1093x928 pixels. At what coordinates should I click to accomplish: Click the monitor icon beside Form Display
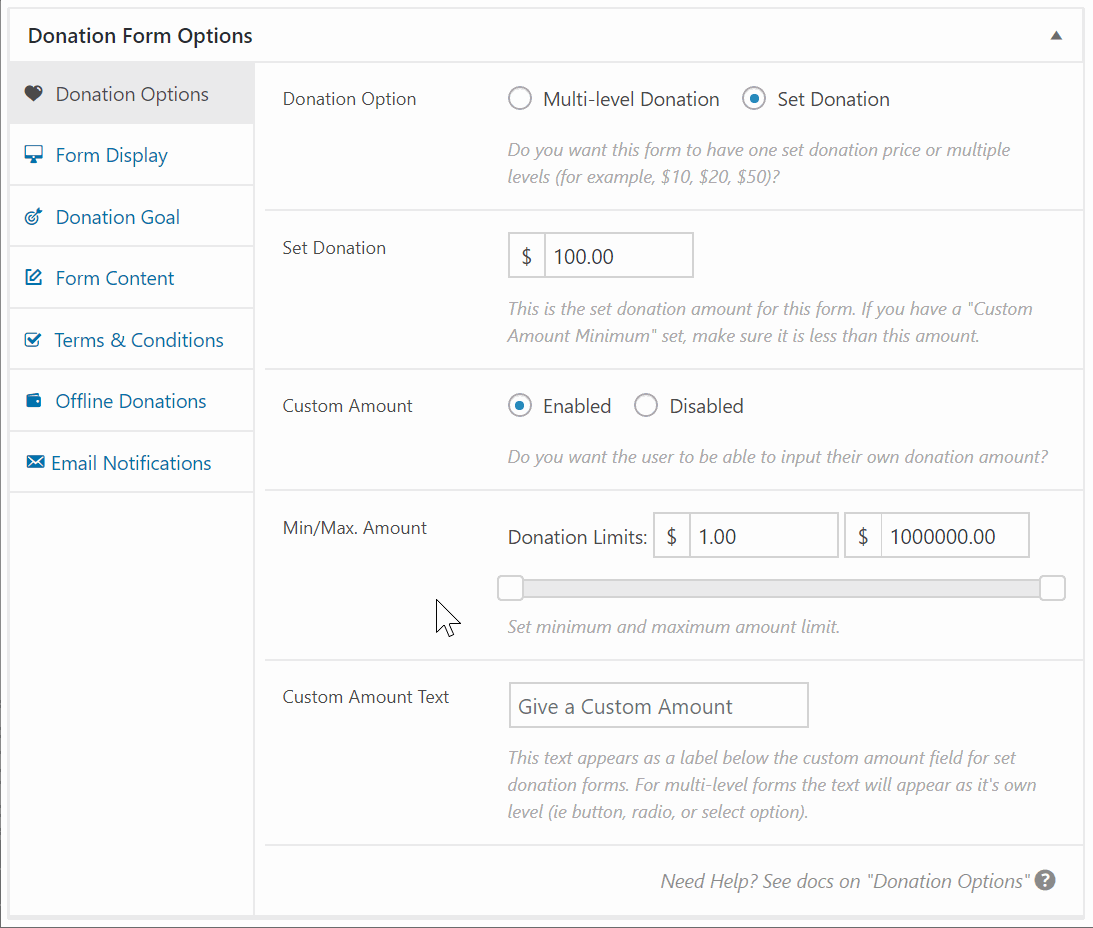coord(33,154)
